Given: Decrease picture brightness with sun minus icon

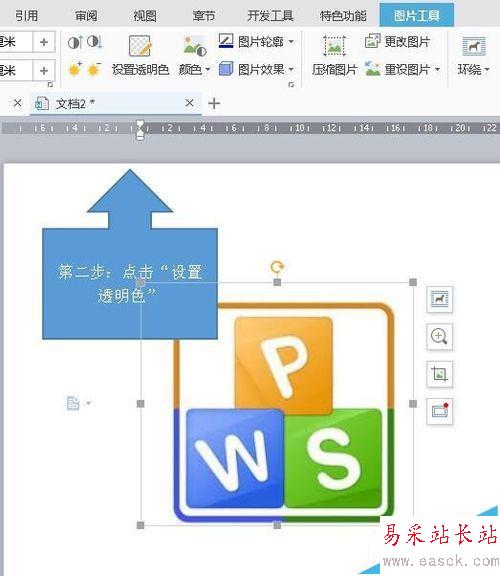Looking at the screenshot, I should click(94, 69).
